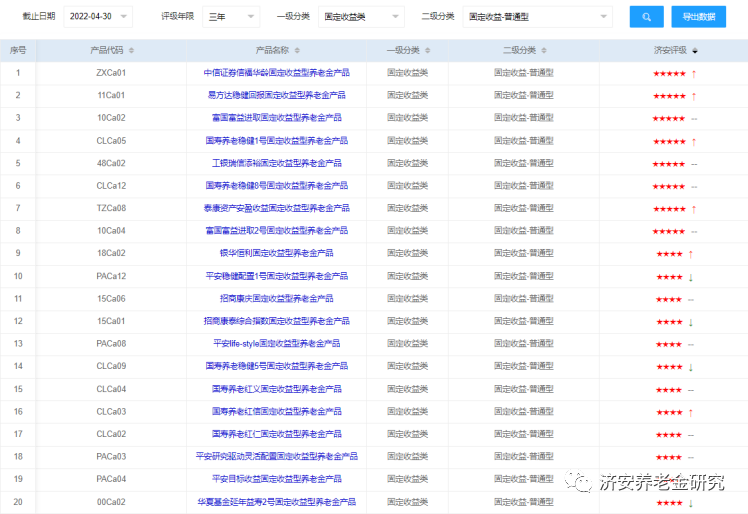Open the 截止日期 date dropdown 2022-04-30
Viewport: 748px width, 514px height.
tap(98, 17)
